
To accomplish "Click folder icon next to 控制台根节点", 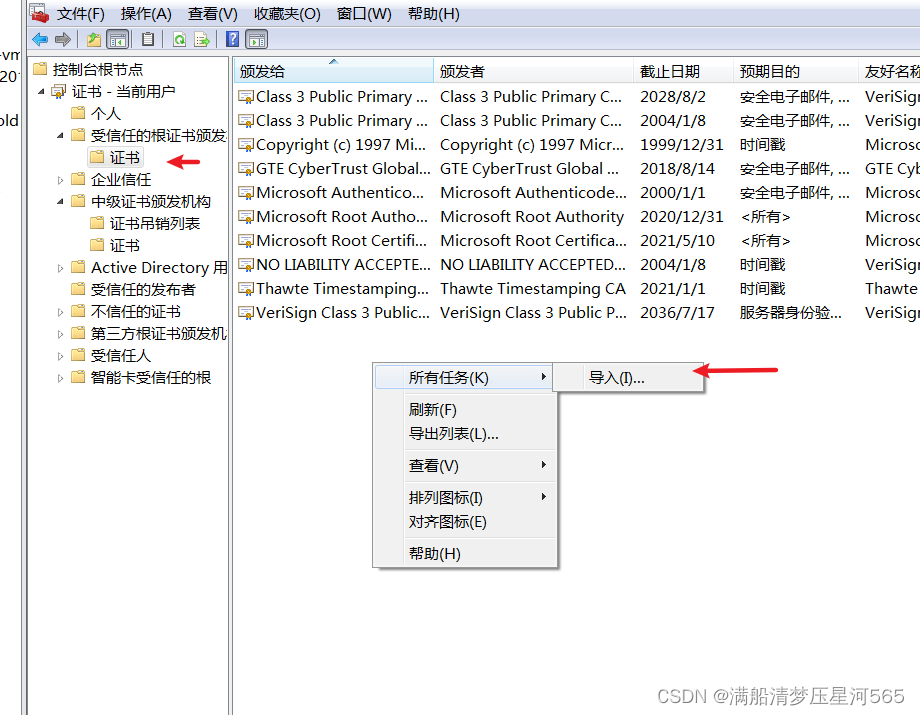I will point(40,69).
